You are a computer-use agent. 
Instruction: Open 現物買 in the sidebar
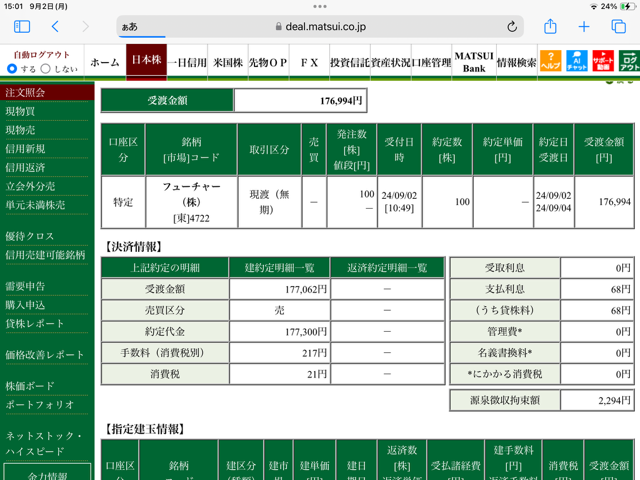point(20,111)
